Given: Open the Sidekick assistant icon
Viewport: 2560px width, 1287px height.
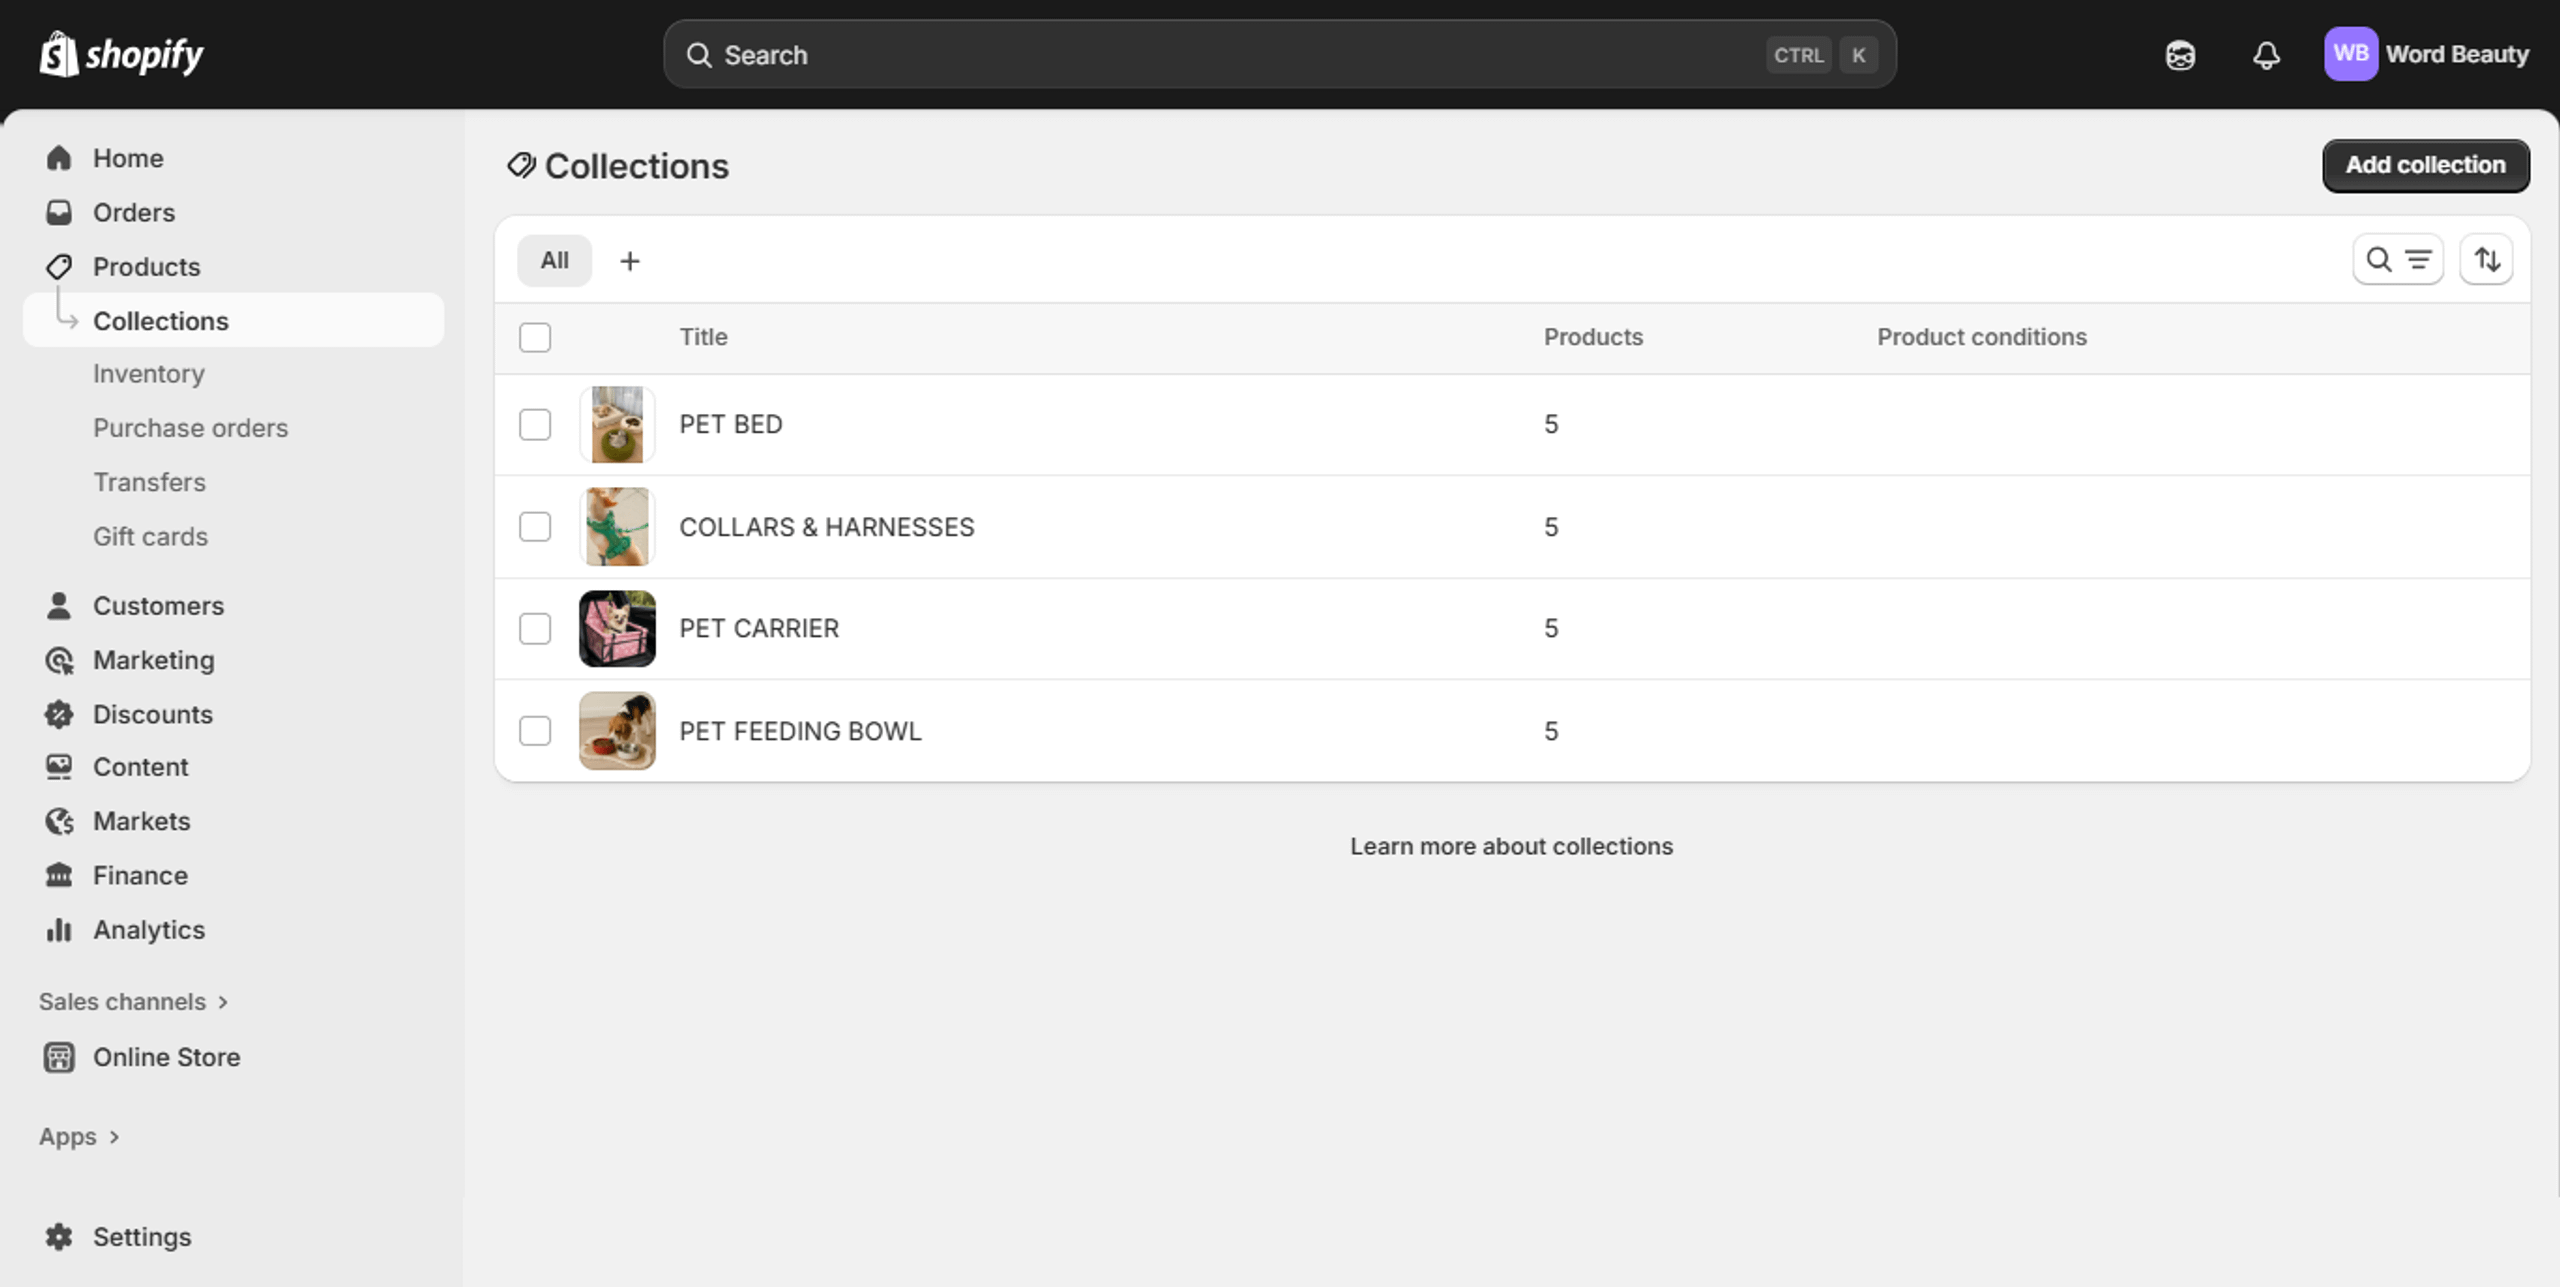Looking at the screenshot, I should click(2180, 55).
